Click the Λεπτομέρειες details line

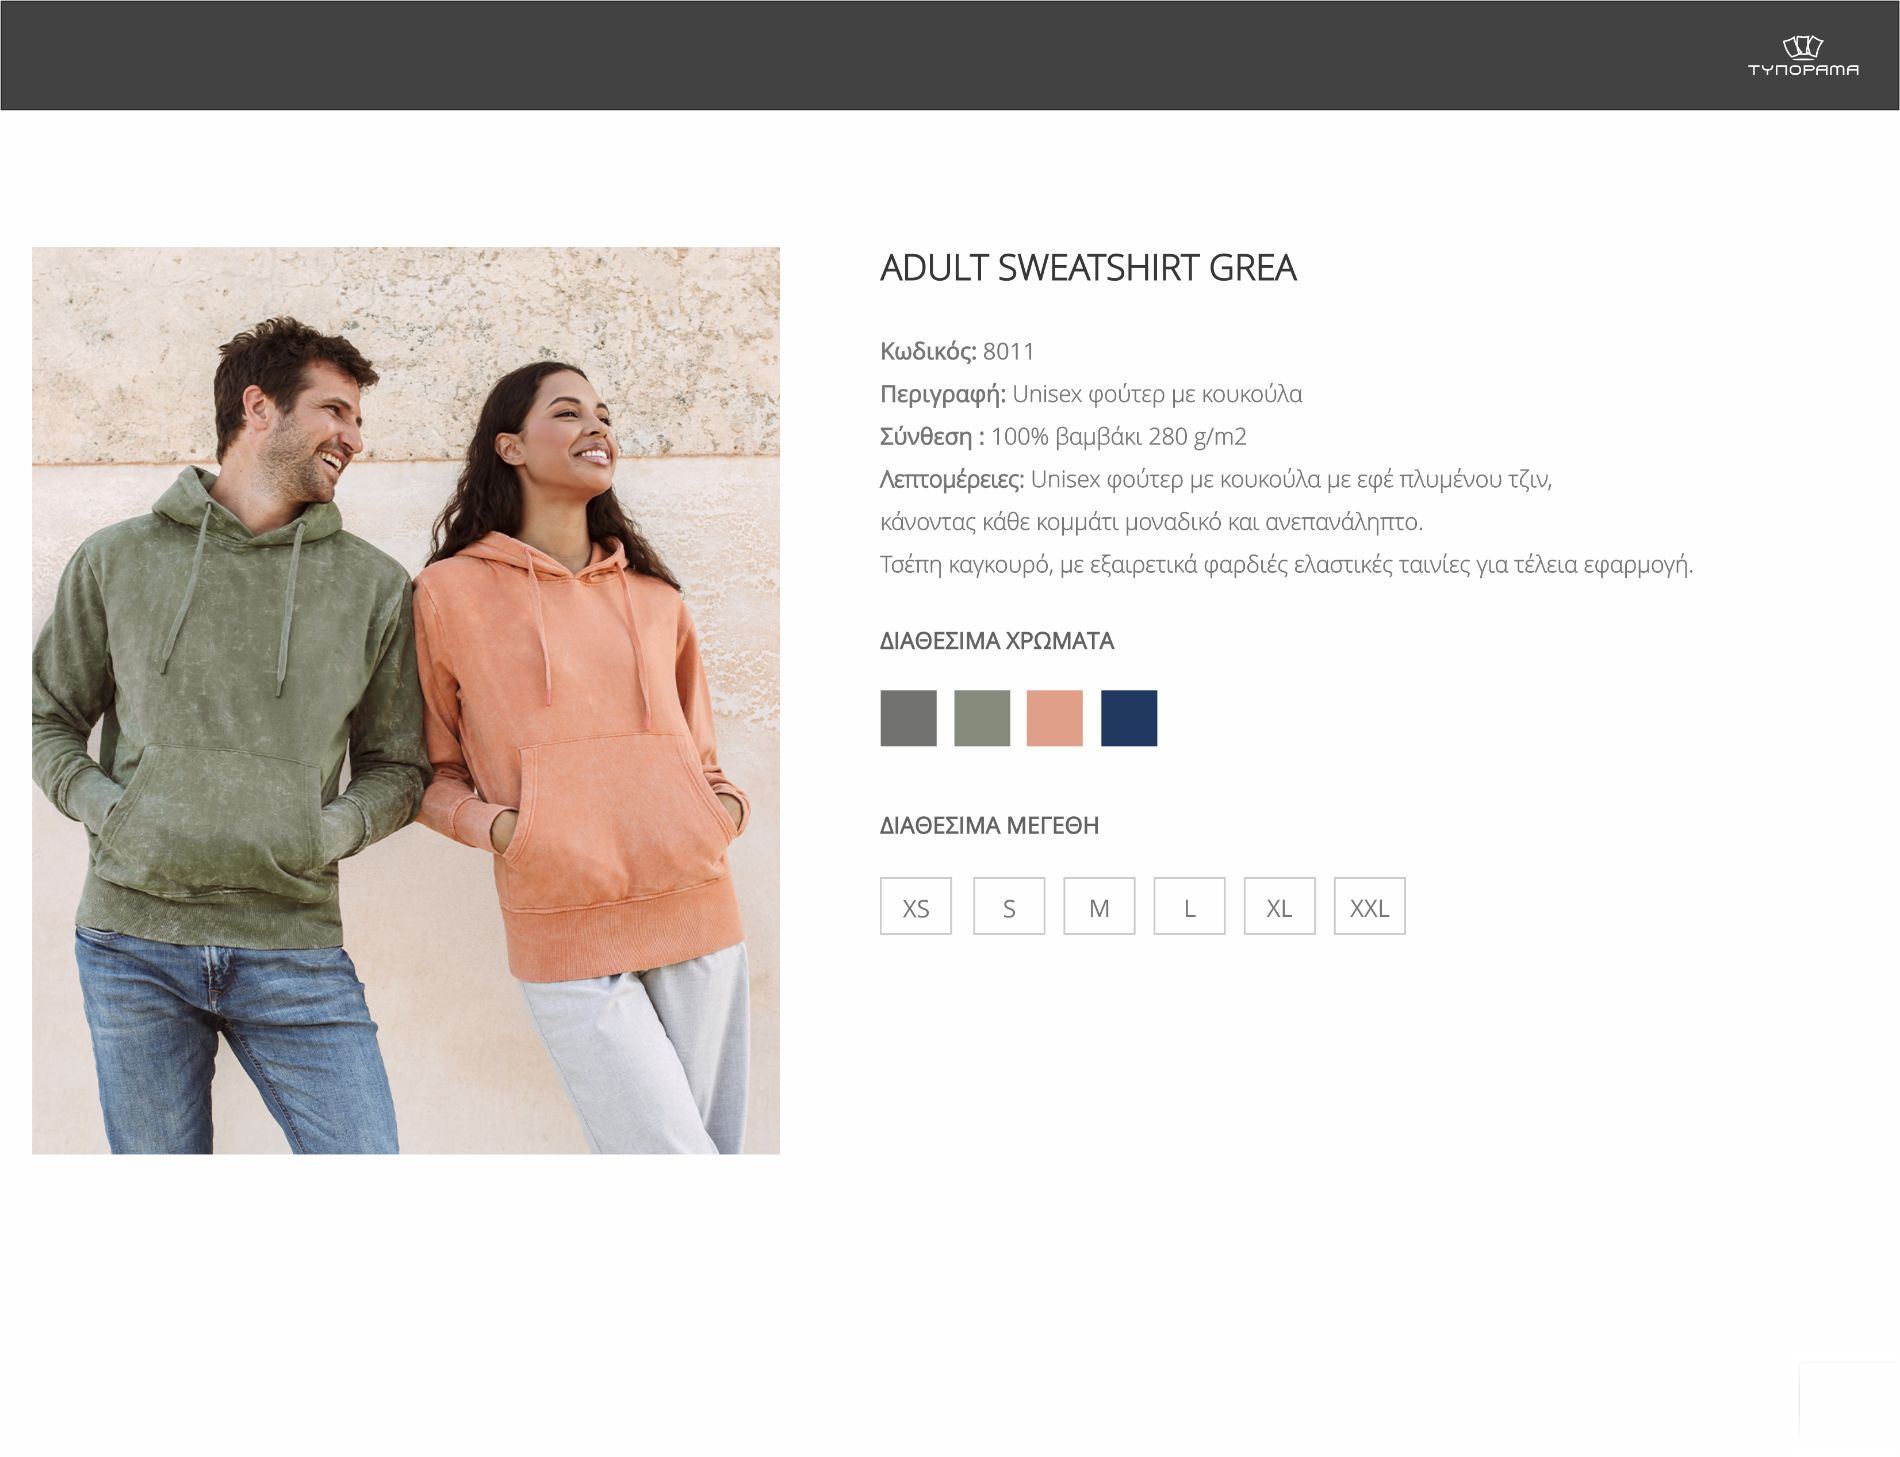[1216, 480]
